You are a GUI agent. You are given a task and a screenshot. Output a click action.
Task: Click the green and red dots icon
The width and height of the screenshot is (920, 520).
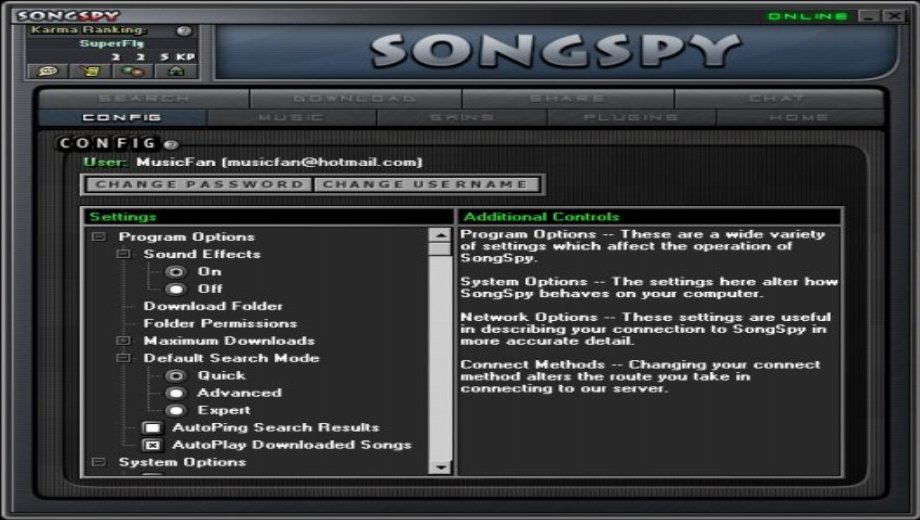click(133, 71)
